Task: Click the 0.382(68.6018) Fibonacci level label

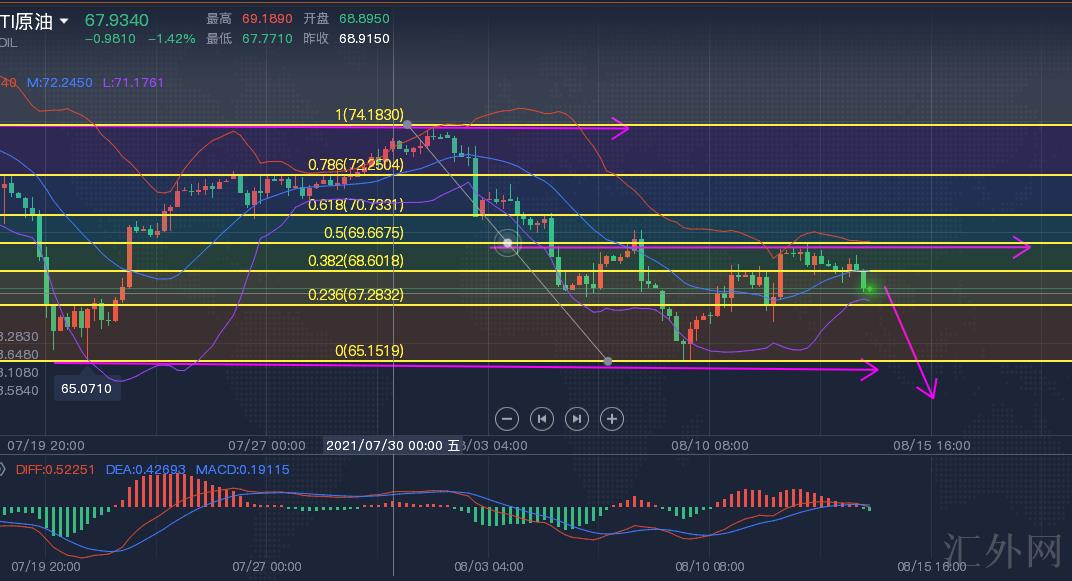Action: [356, 260]
